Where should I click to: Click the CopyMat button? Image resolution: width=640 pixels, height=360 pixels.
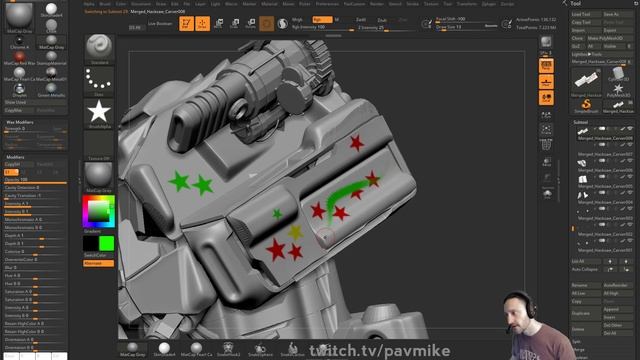click(x=19, y=110)
